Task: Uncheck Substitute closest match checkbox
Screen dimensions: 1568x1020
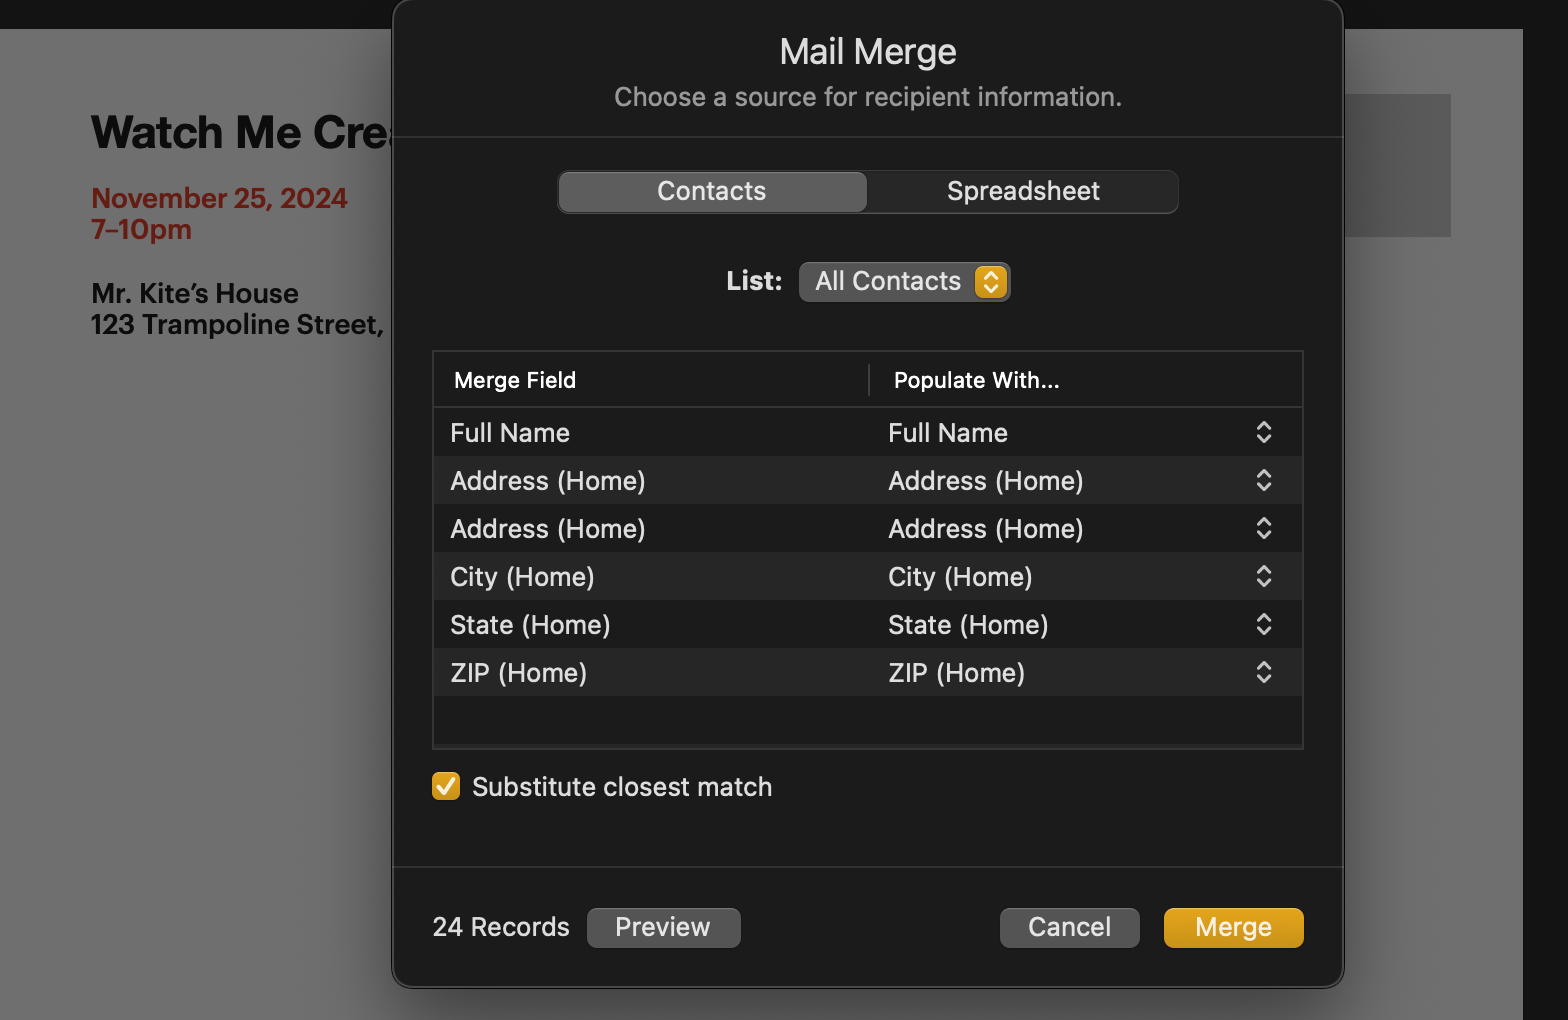Action: [446, 786]
